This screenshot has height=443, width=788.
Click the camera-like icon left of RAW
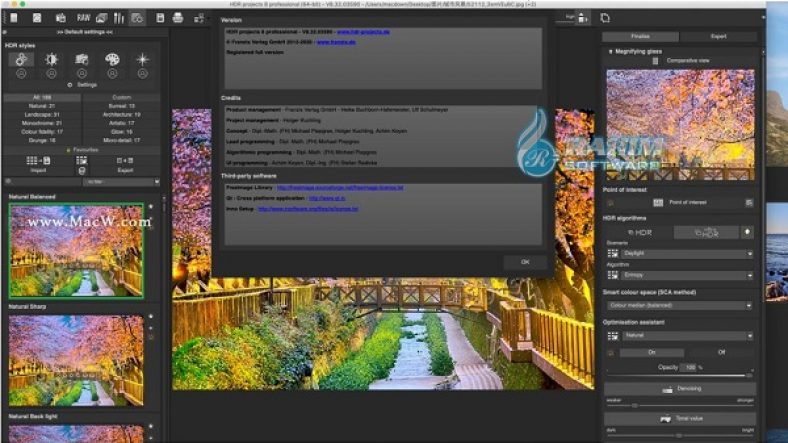61,18
